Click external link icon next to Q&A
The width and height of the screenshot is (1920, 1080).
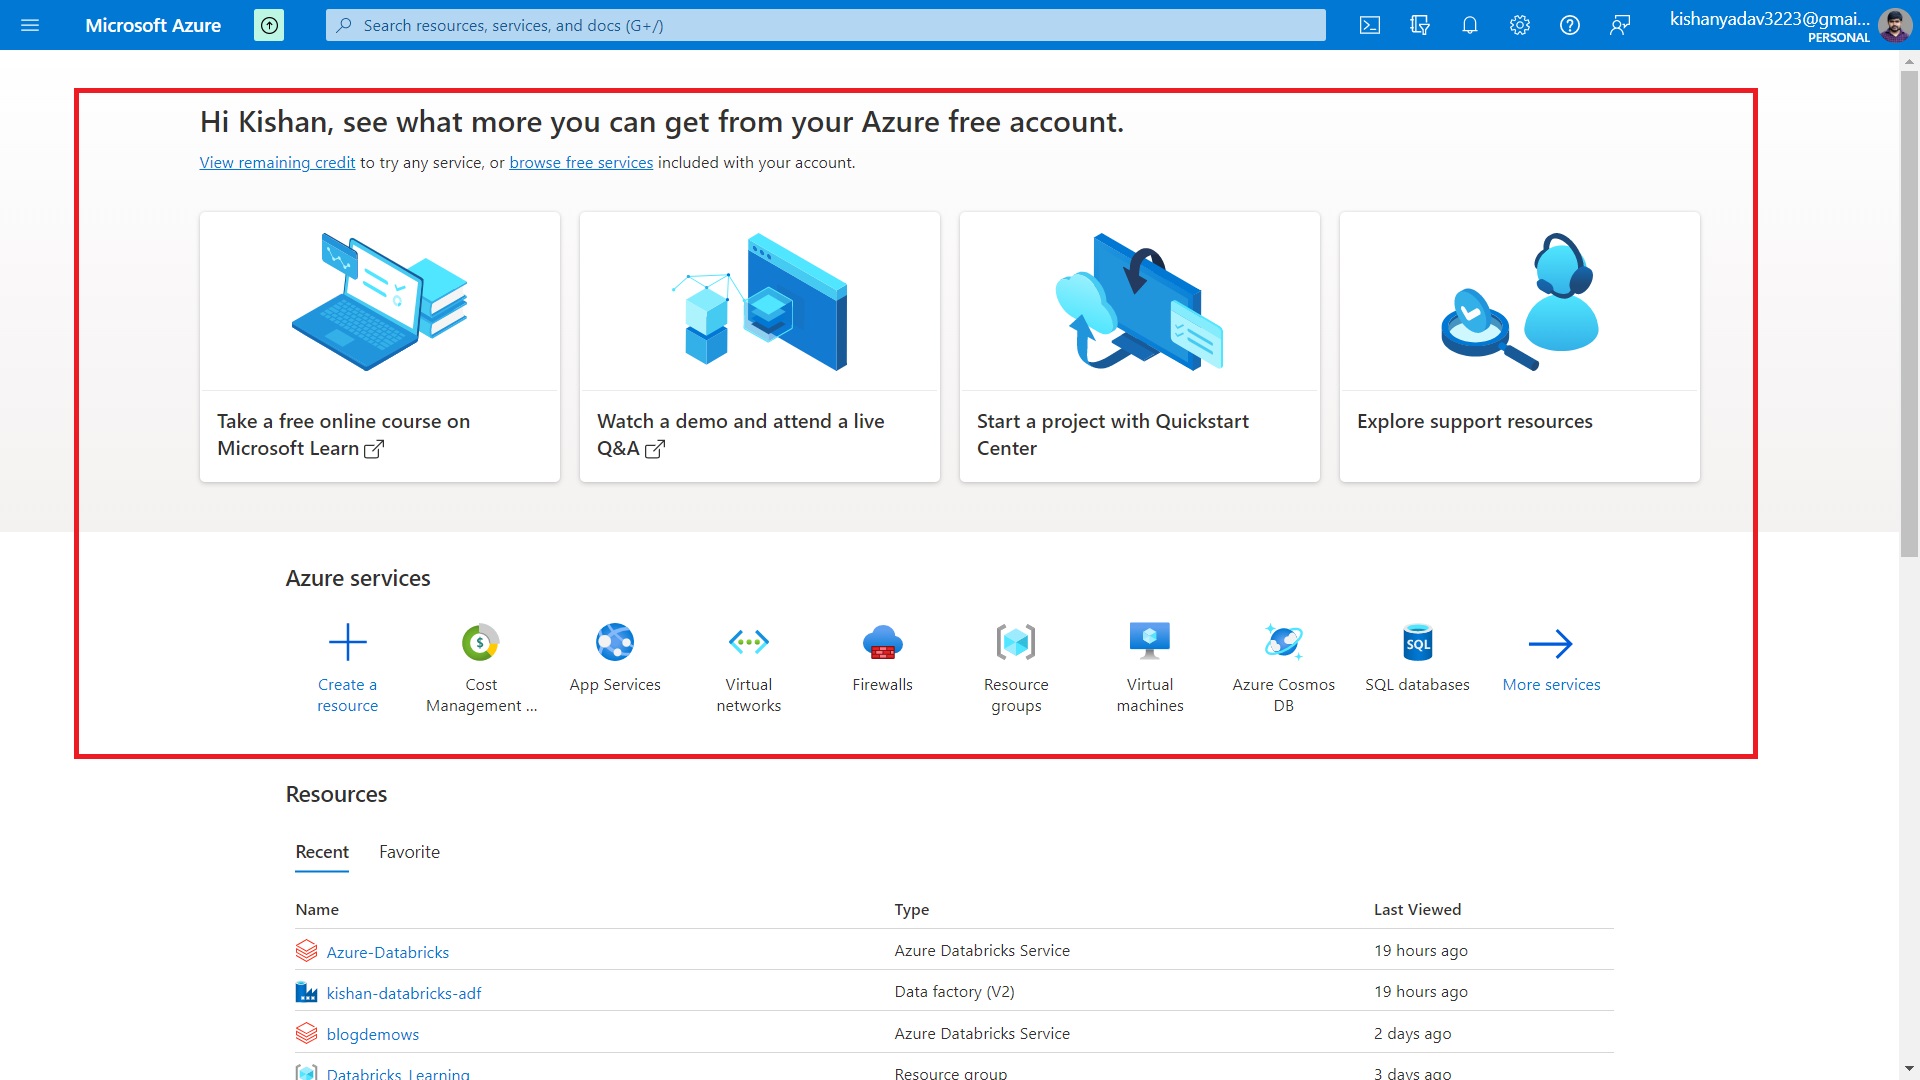[x=655, y=449]
